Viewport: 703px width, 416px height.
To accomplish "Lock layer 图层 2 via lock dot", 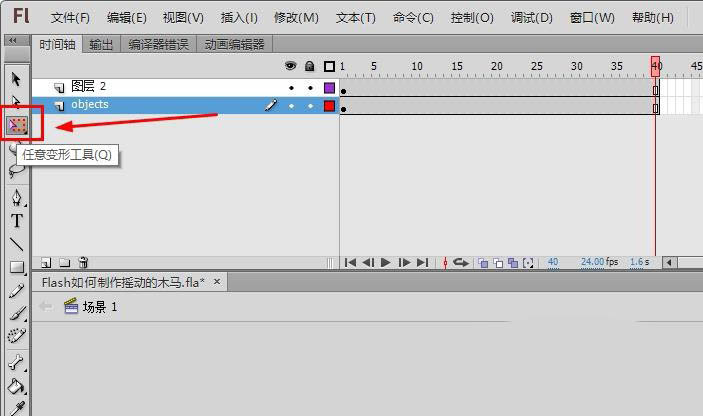I will tap(310, 88).
